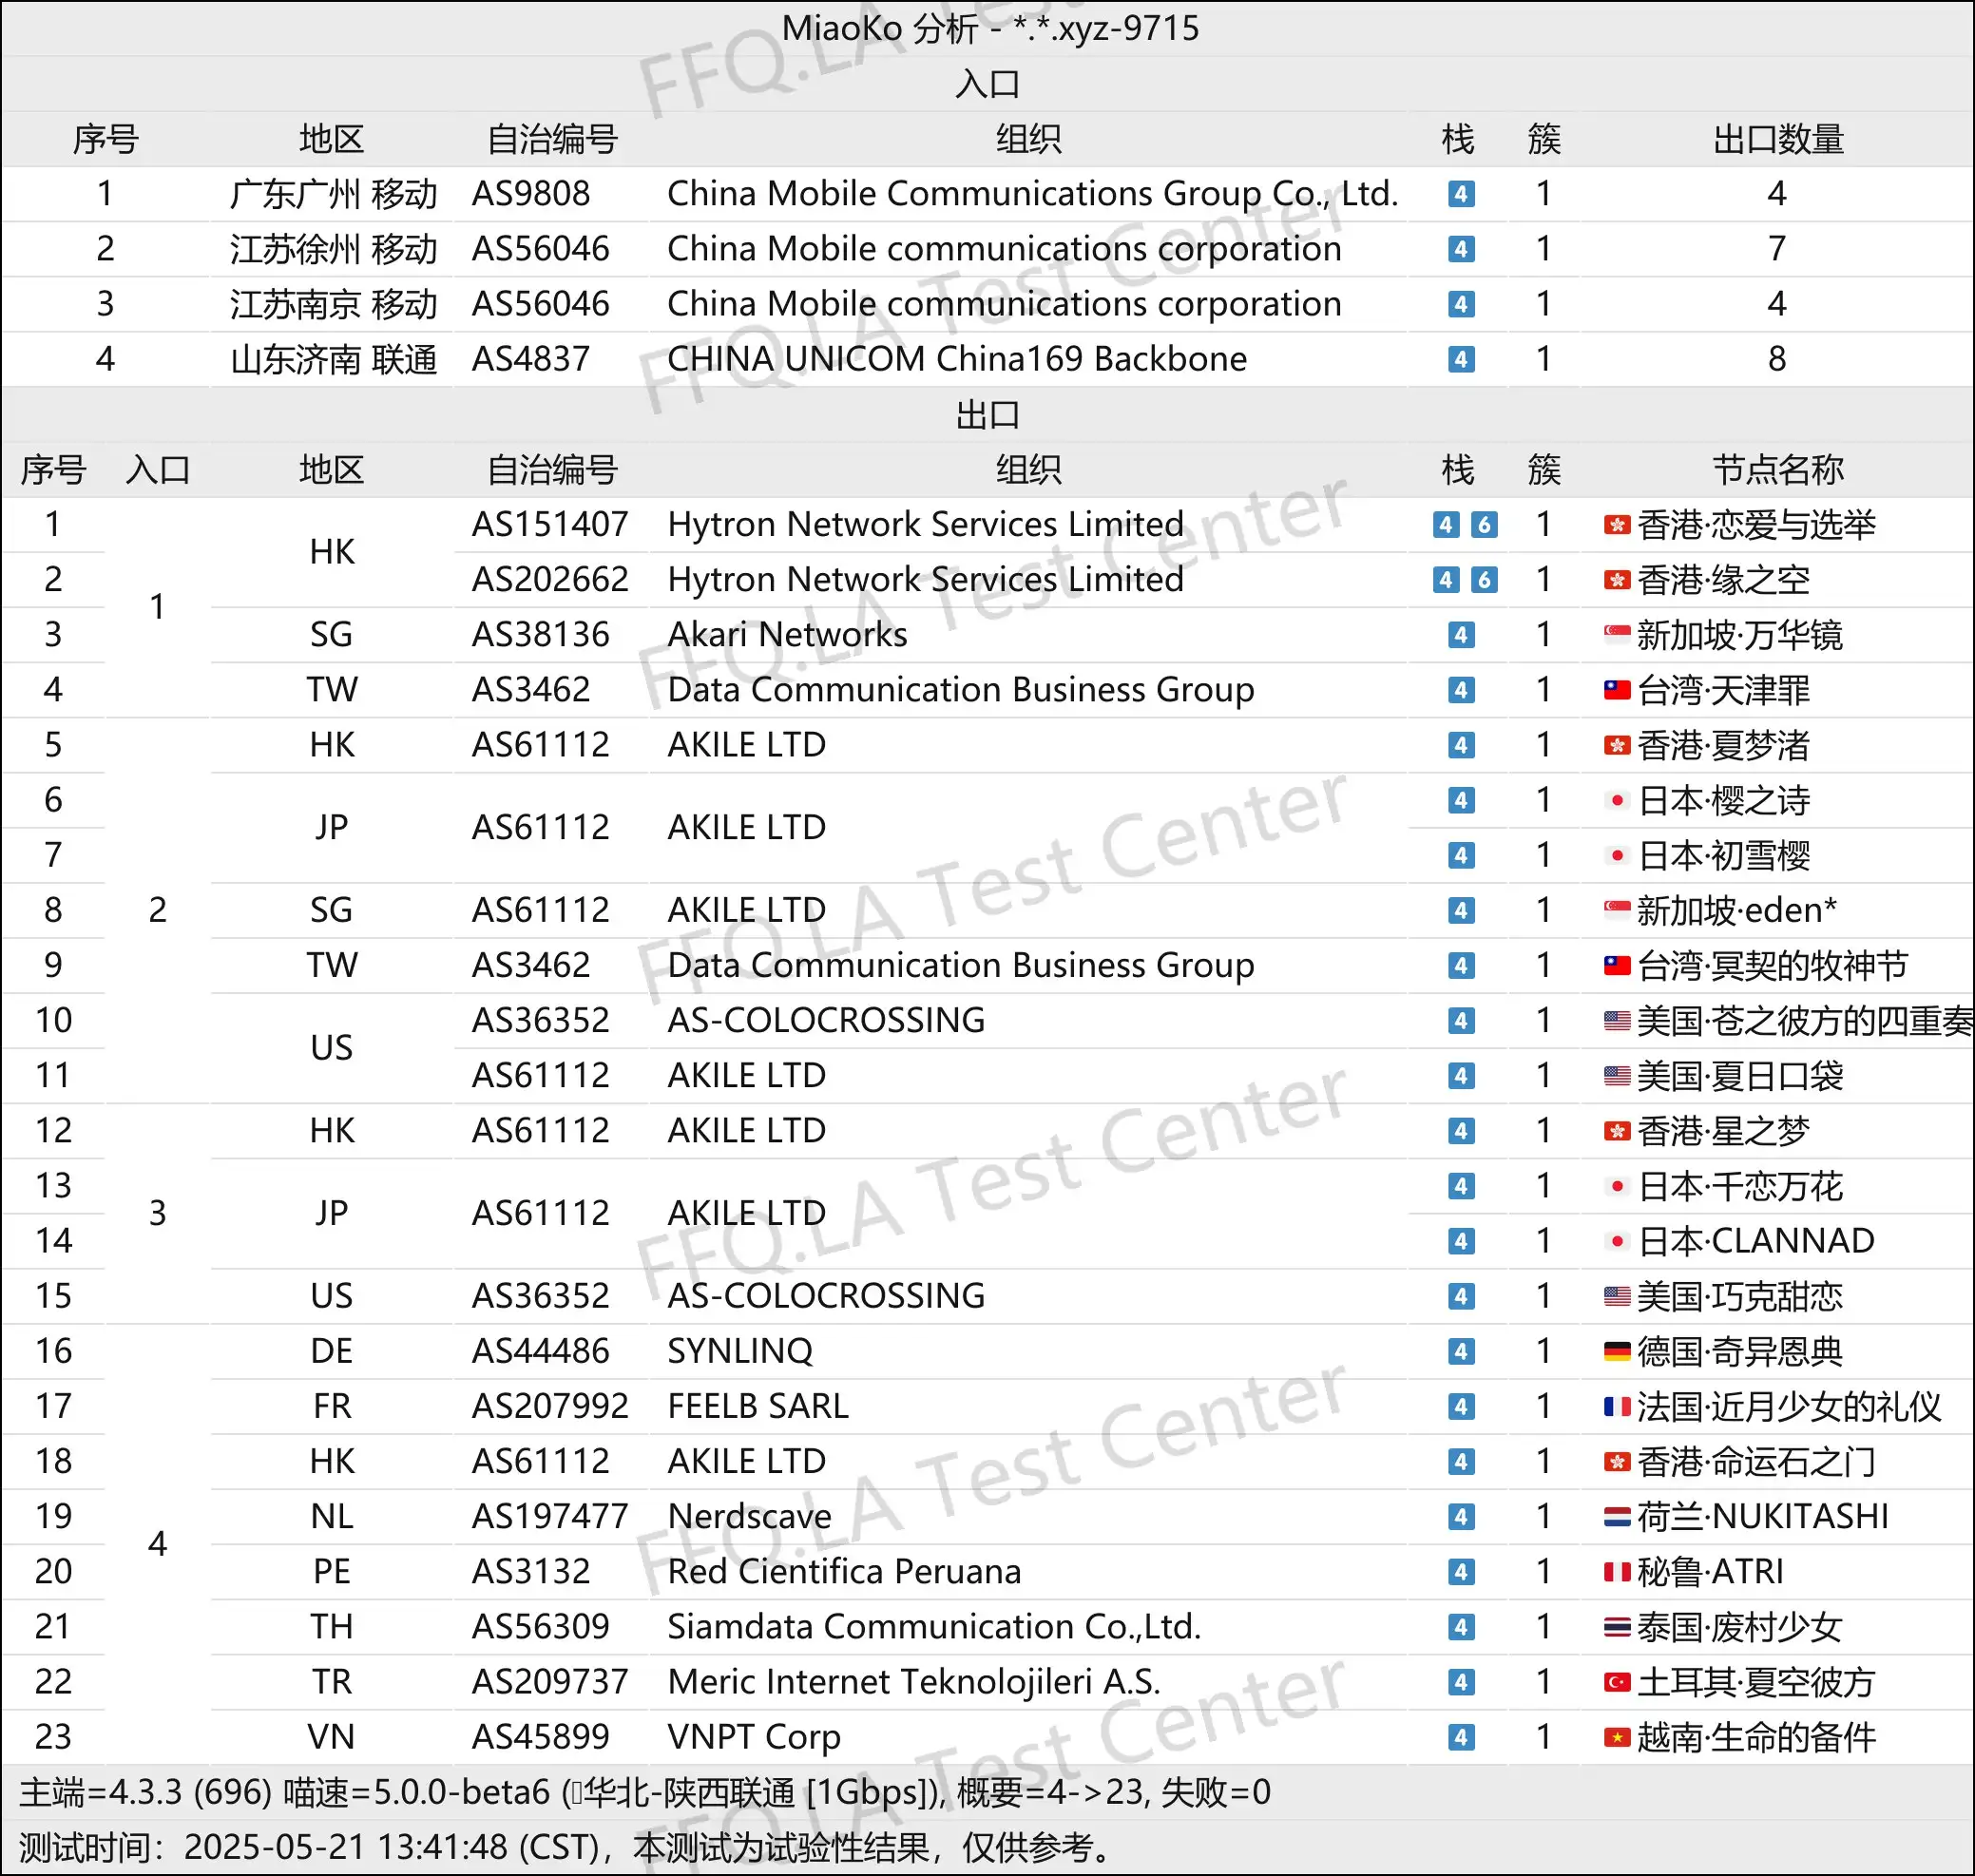Screen dimensions: 1975x1876
Task: Click the Netherlands flag beside 荷兰·NUKITASHI
Action: coord(1617,1517)
